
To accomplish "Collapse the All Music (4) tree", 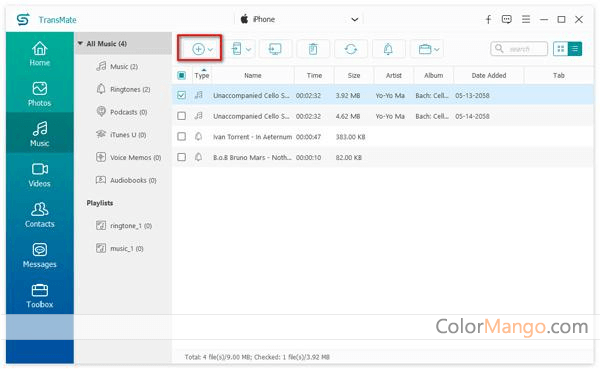I will click(80, 44).
